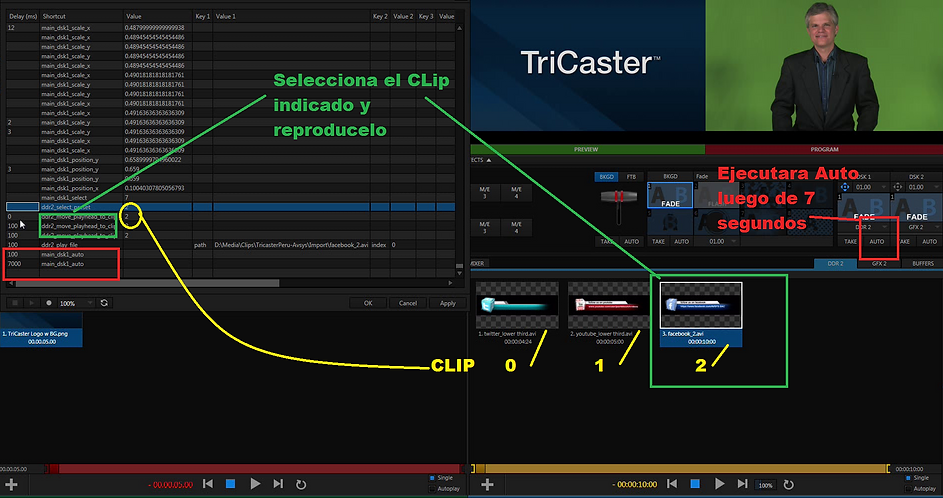
Task: Click DSK 1 AUTO button
Action: pos(877,241)
